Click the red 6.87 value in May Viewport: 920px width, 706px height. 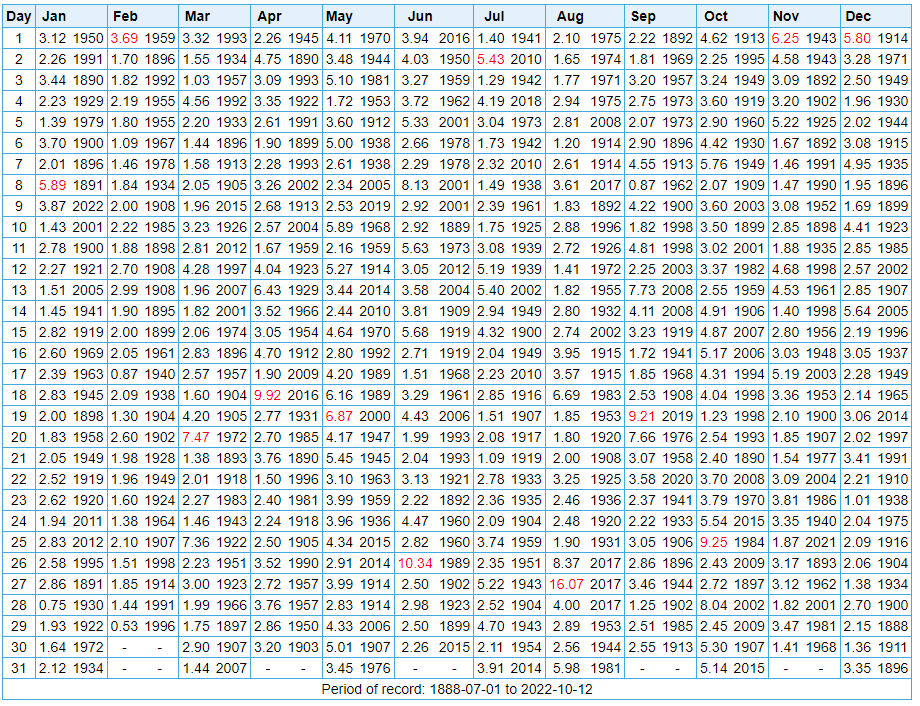pos(344,416)
